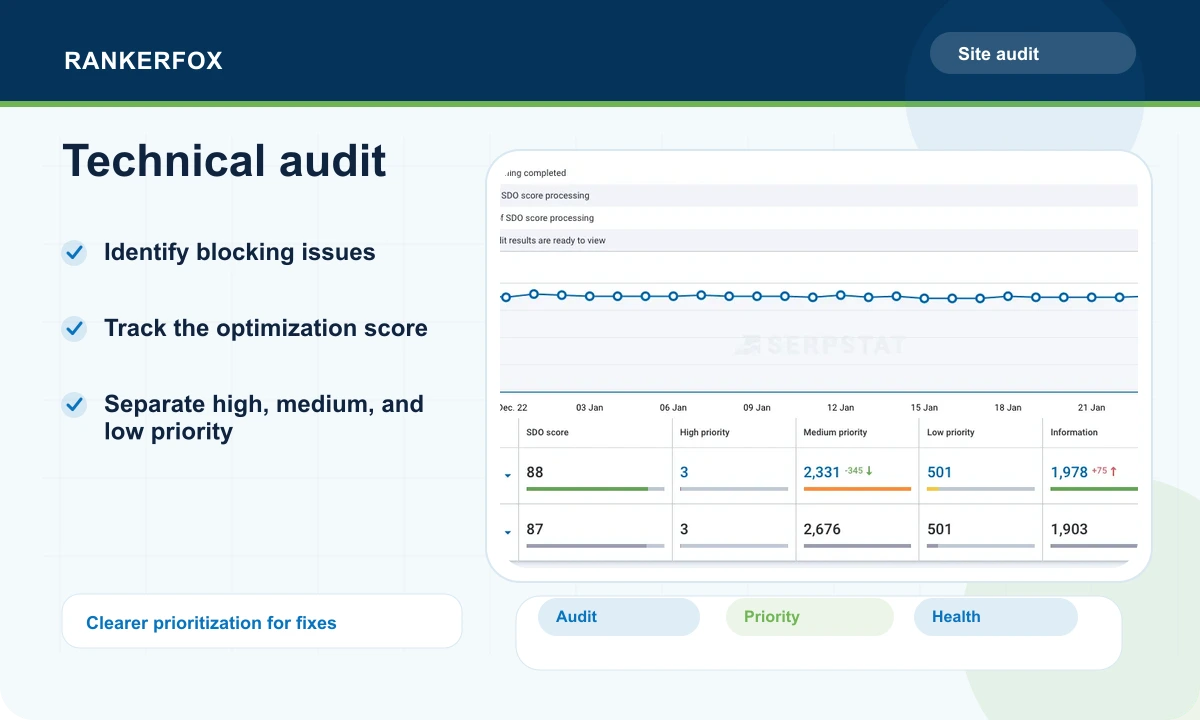Select the Audit tag

pos(619,617)
